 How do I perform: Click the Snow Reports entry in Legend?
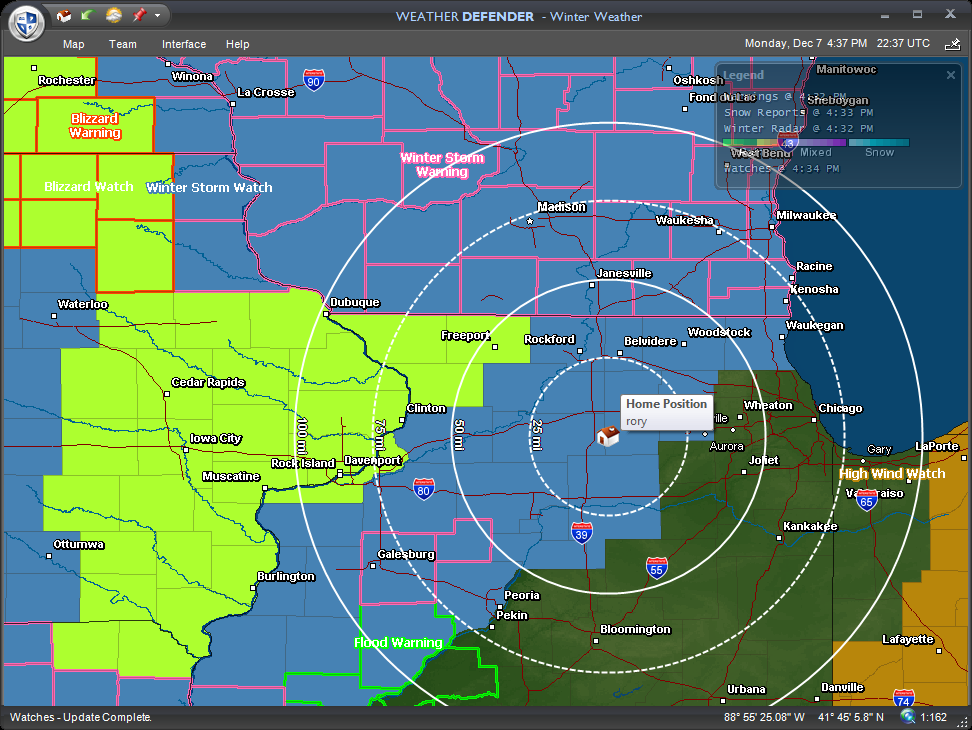pos(798,113)
